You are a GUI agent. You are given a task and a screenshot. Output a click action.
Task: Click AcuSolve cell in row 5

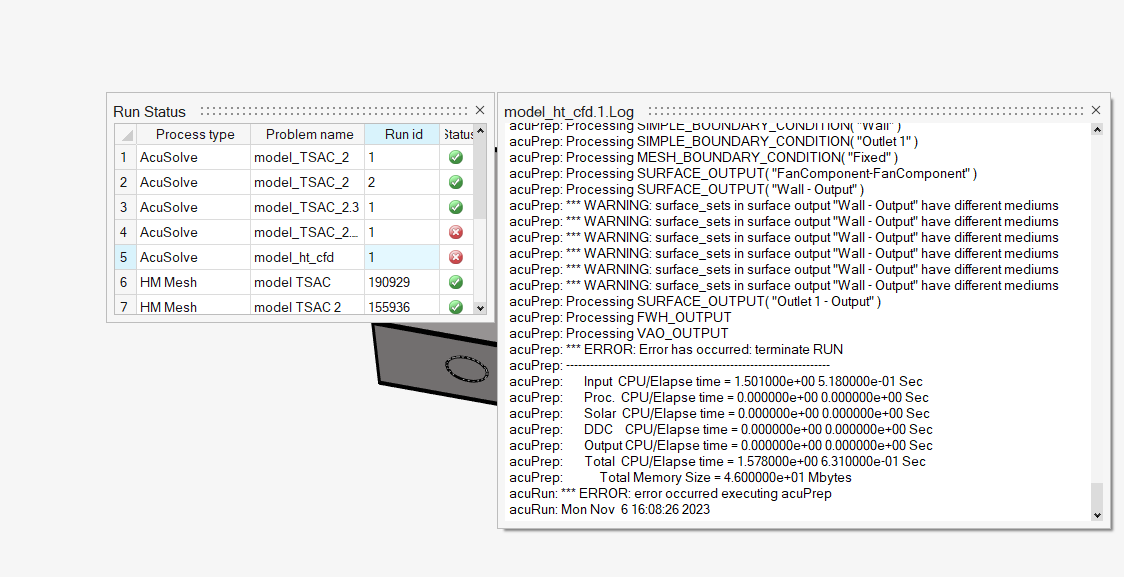coord(193,257)
